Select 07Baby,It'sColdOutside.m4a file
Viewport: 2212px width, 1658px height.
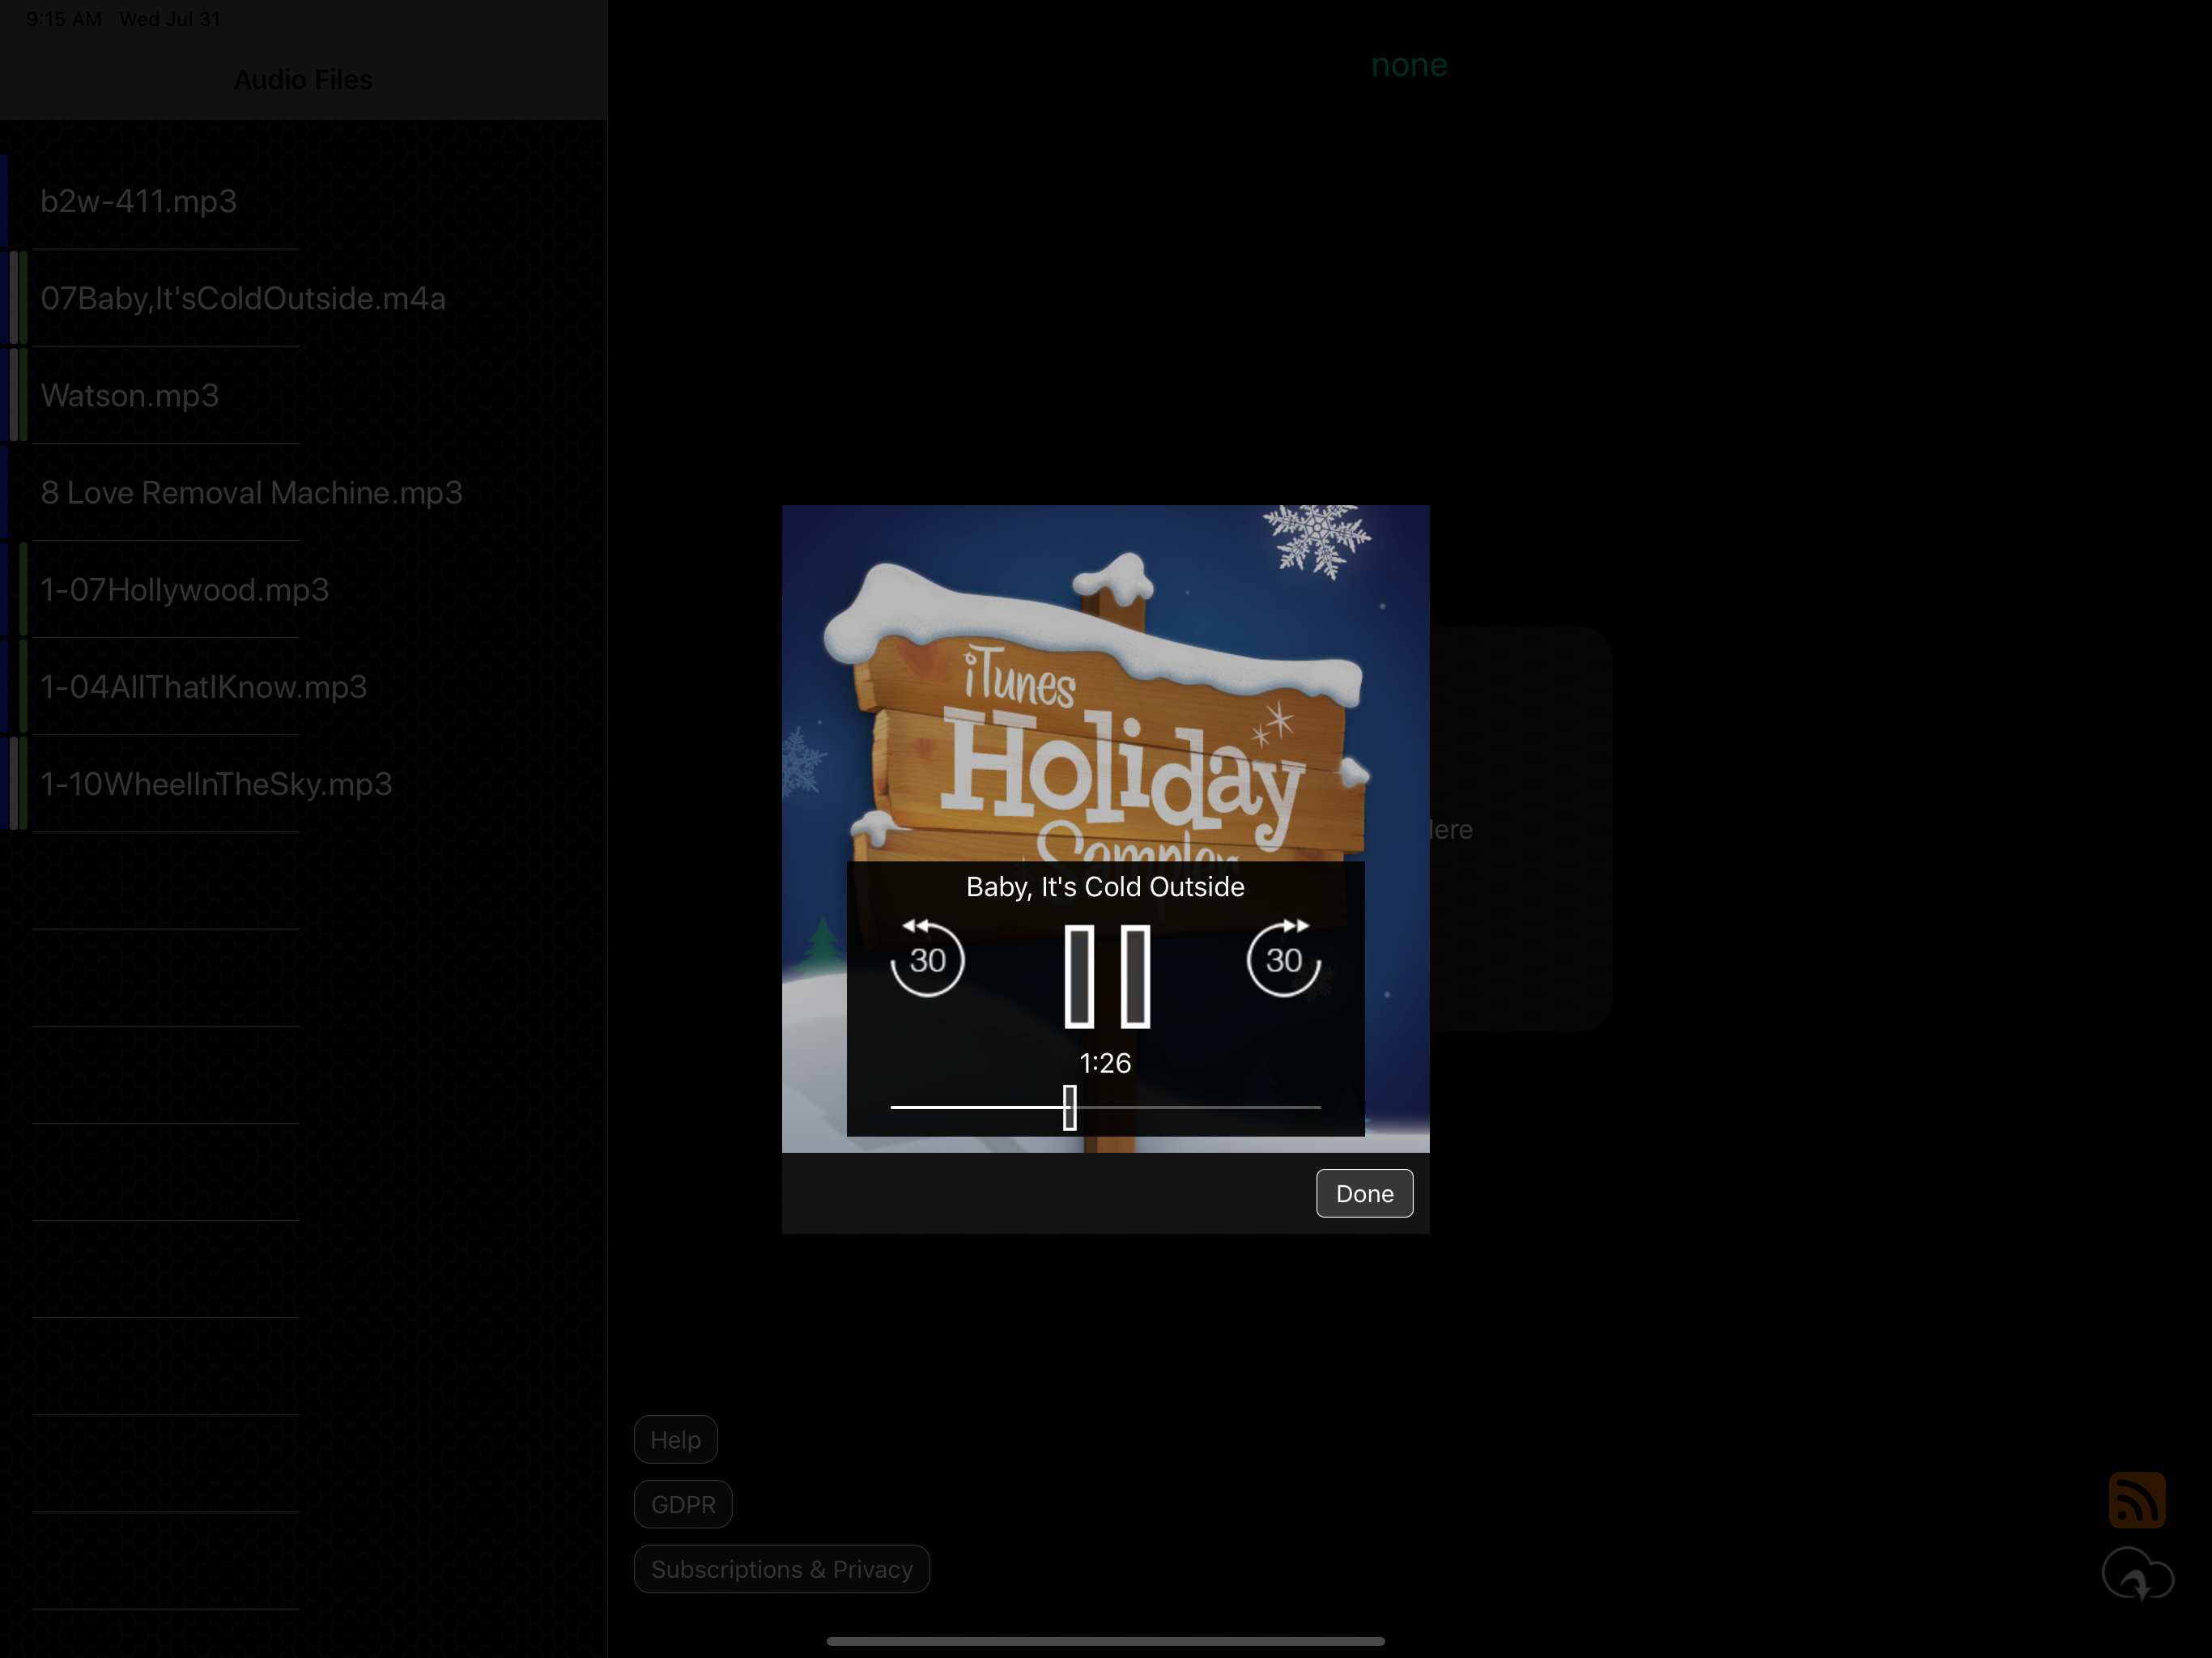(304, 298)
